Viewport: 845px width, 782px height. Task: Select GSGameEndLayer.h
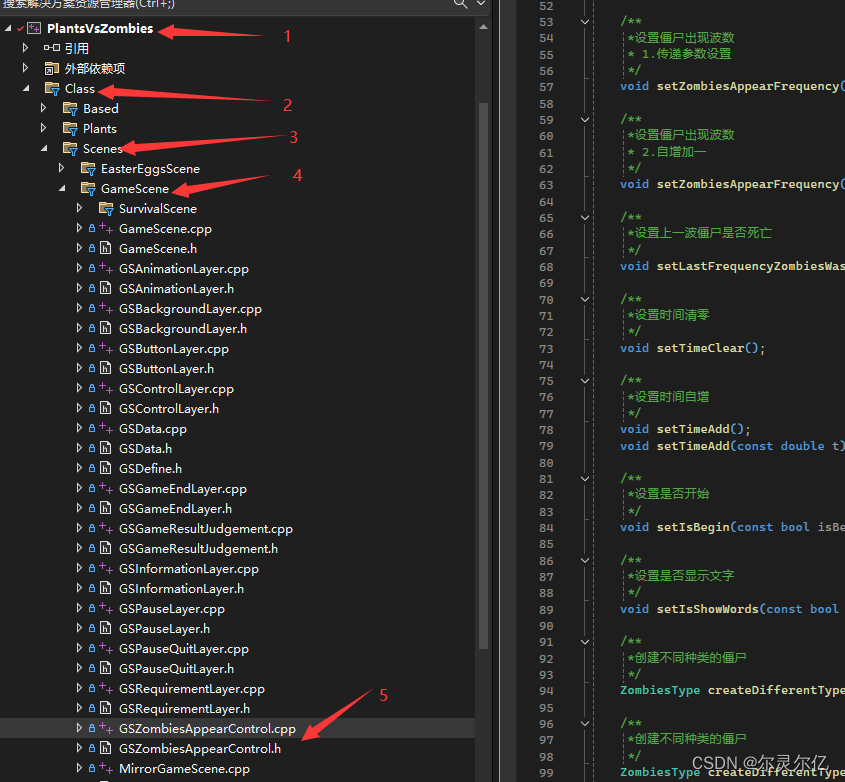(x=175, y=508)
